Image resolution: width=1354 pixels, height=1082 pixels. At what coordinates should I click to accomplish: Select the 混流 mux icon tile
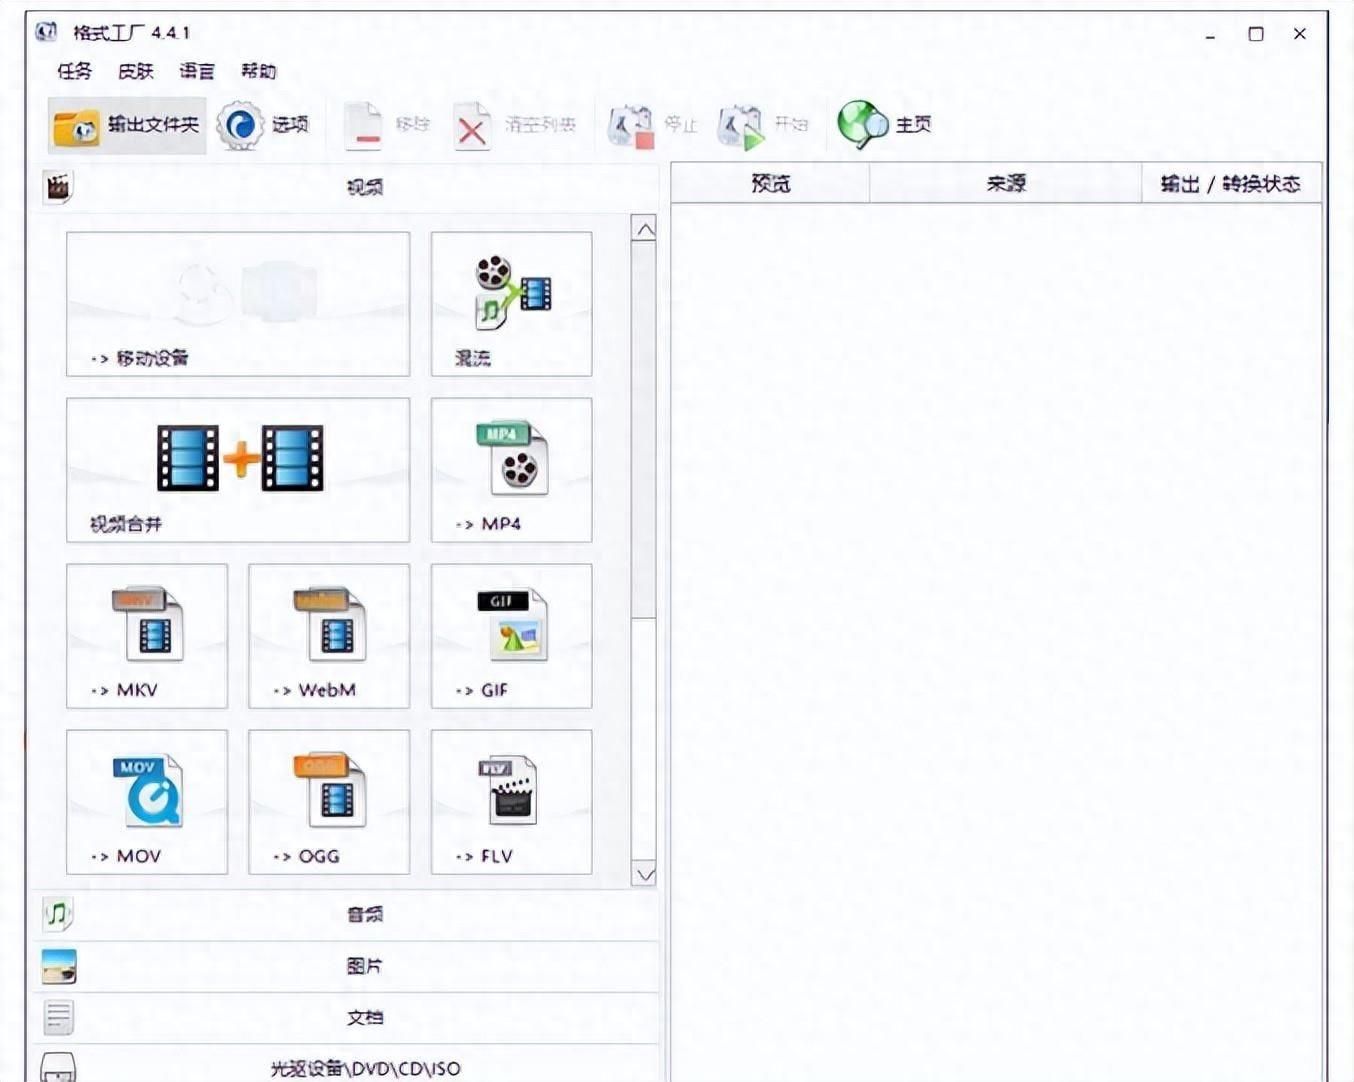click(x=511, y=304)
